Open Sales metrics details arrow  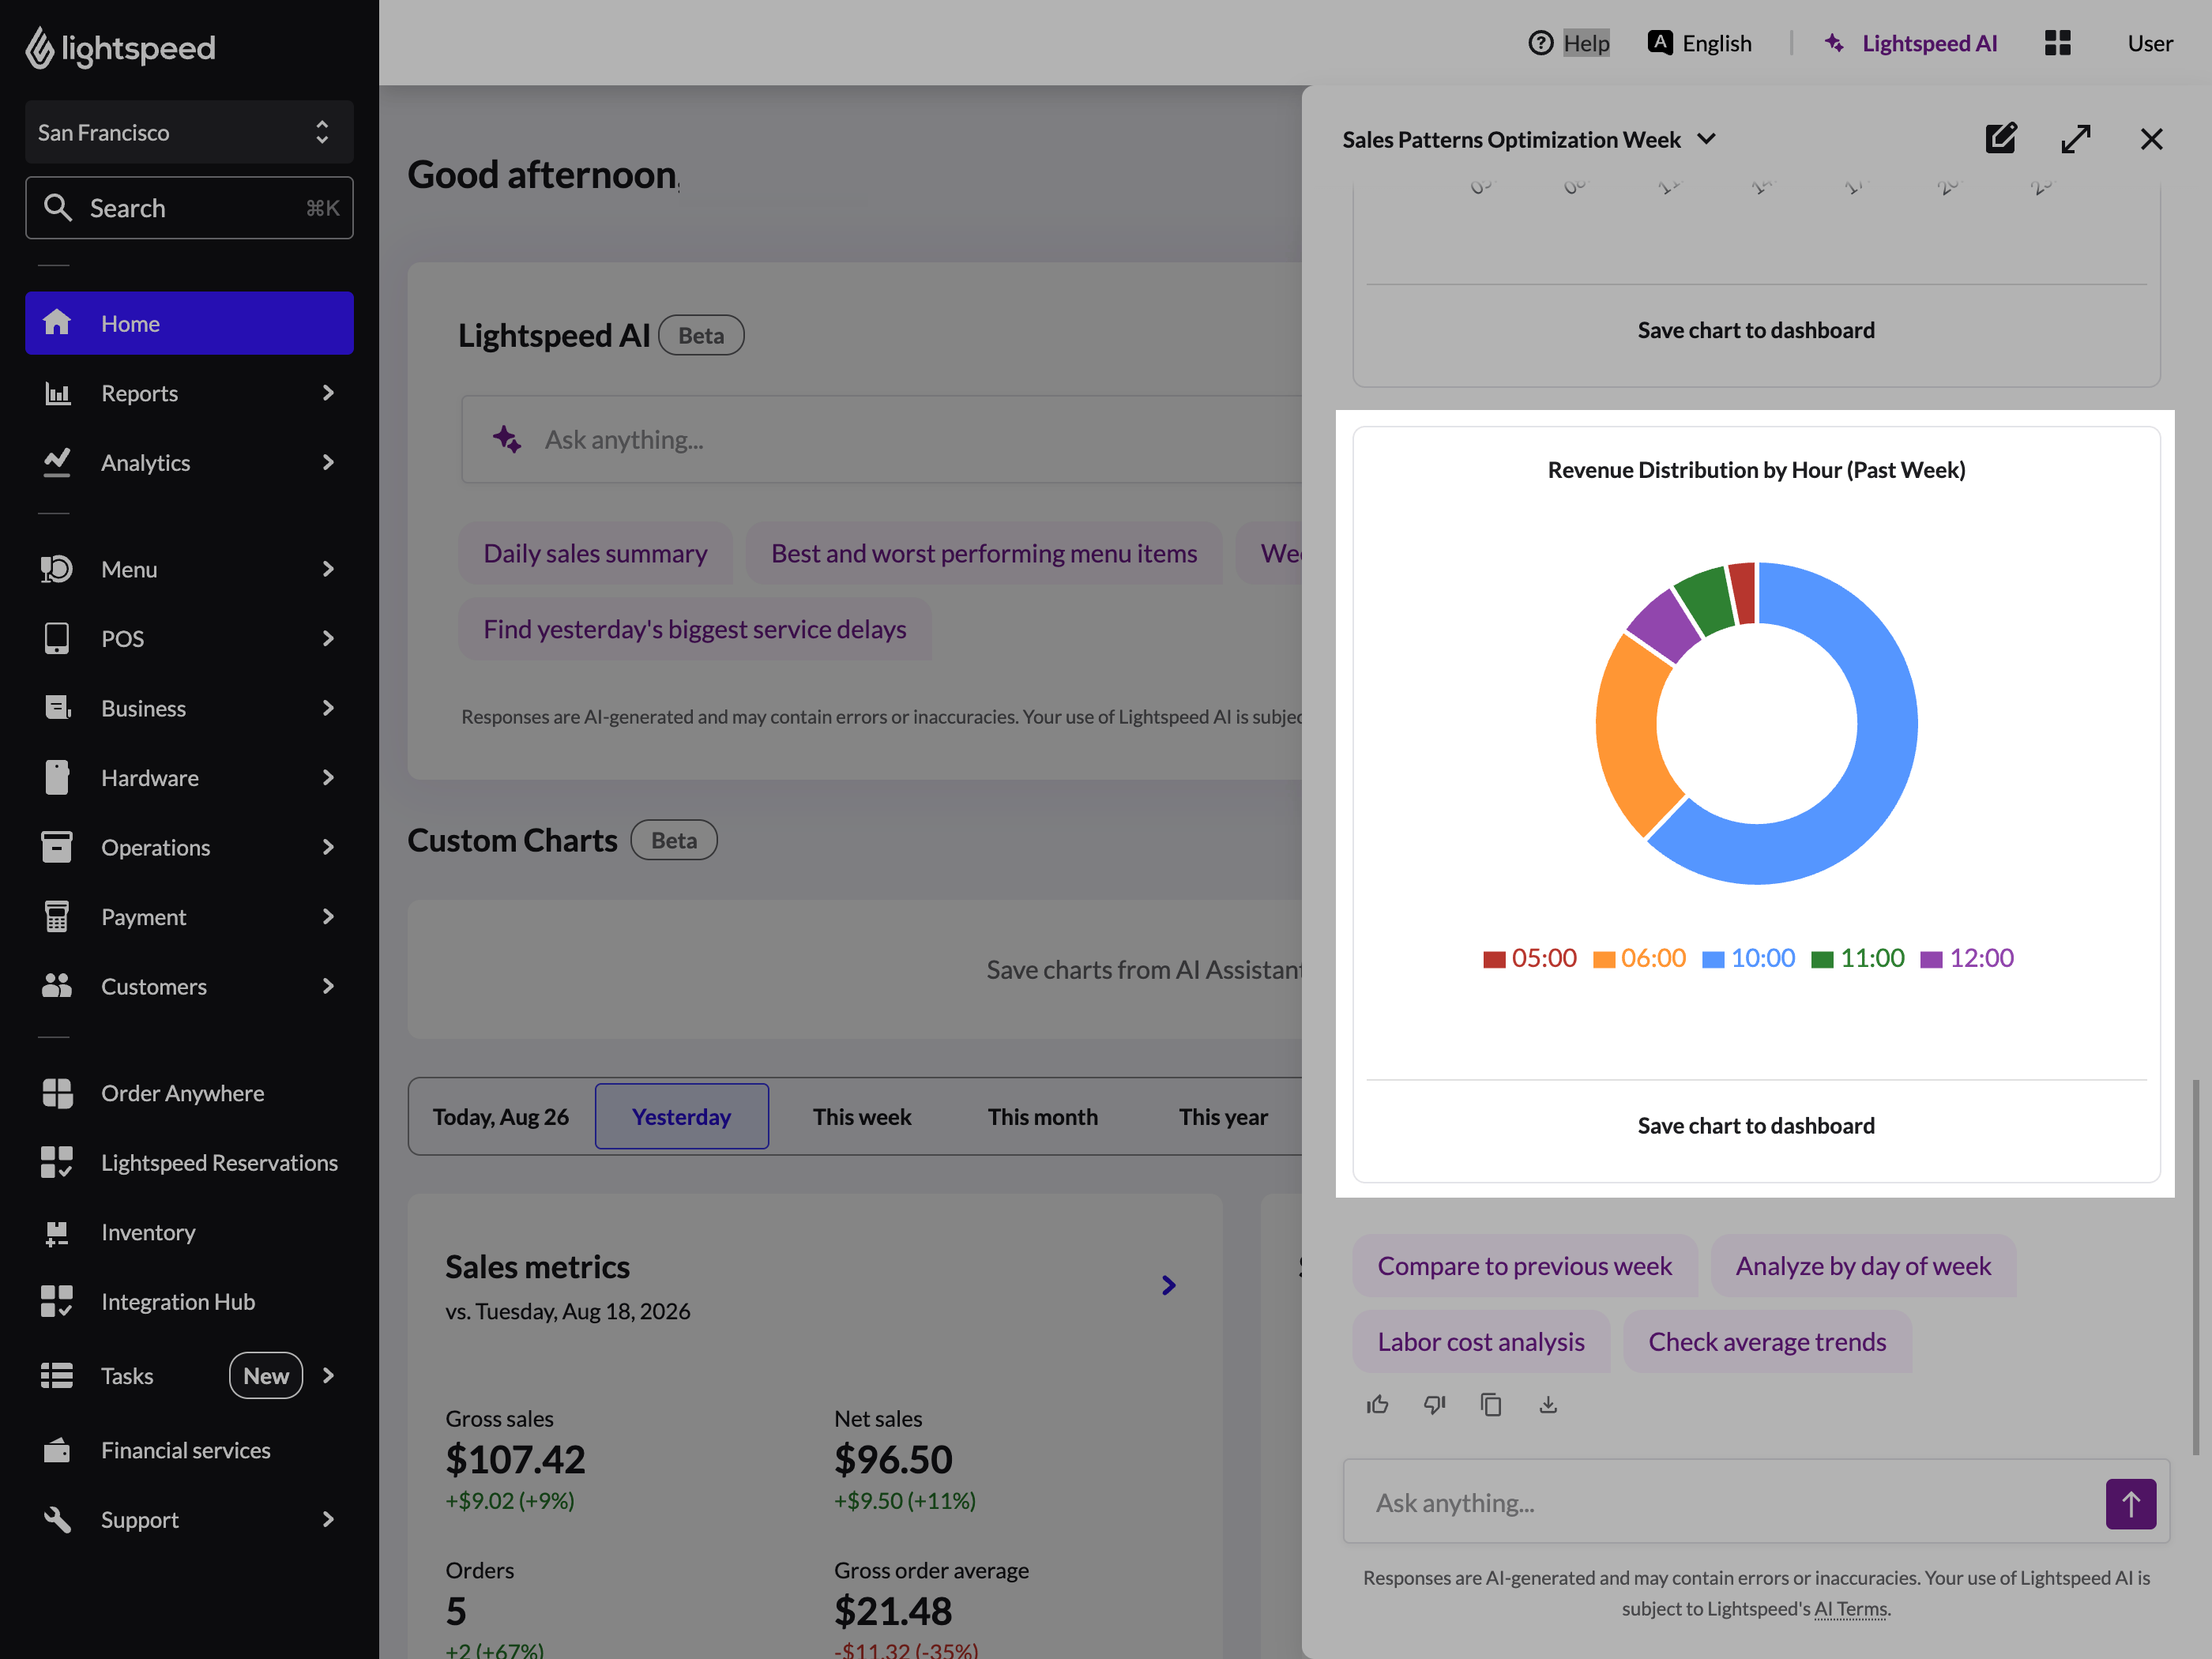pyautogui.click(x=1168, y=1285)
